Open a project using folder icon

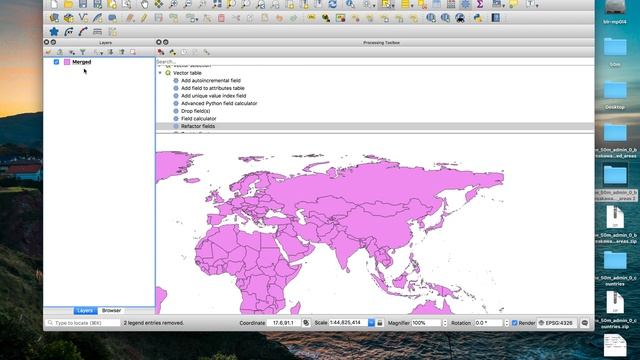68,4
